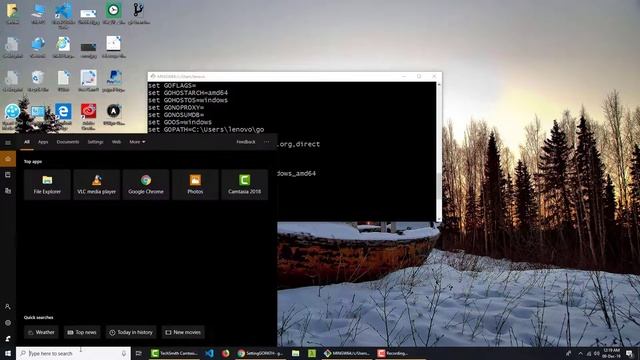Launch Camtasia 2018 from Top apps

pyautogui.click(x=244, y=184)
